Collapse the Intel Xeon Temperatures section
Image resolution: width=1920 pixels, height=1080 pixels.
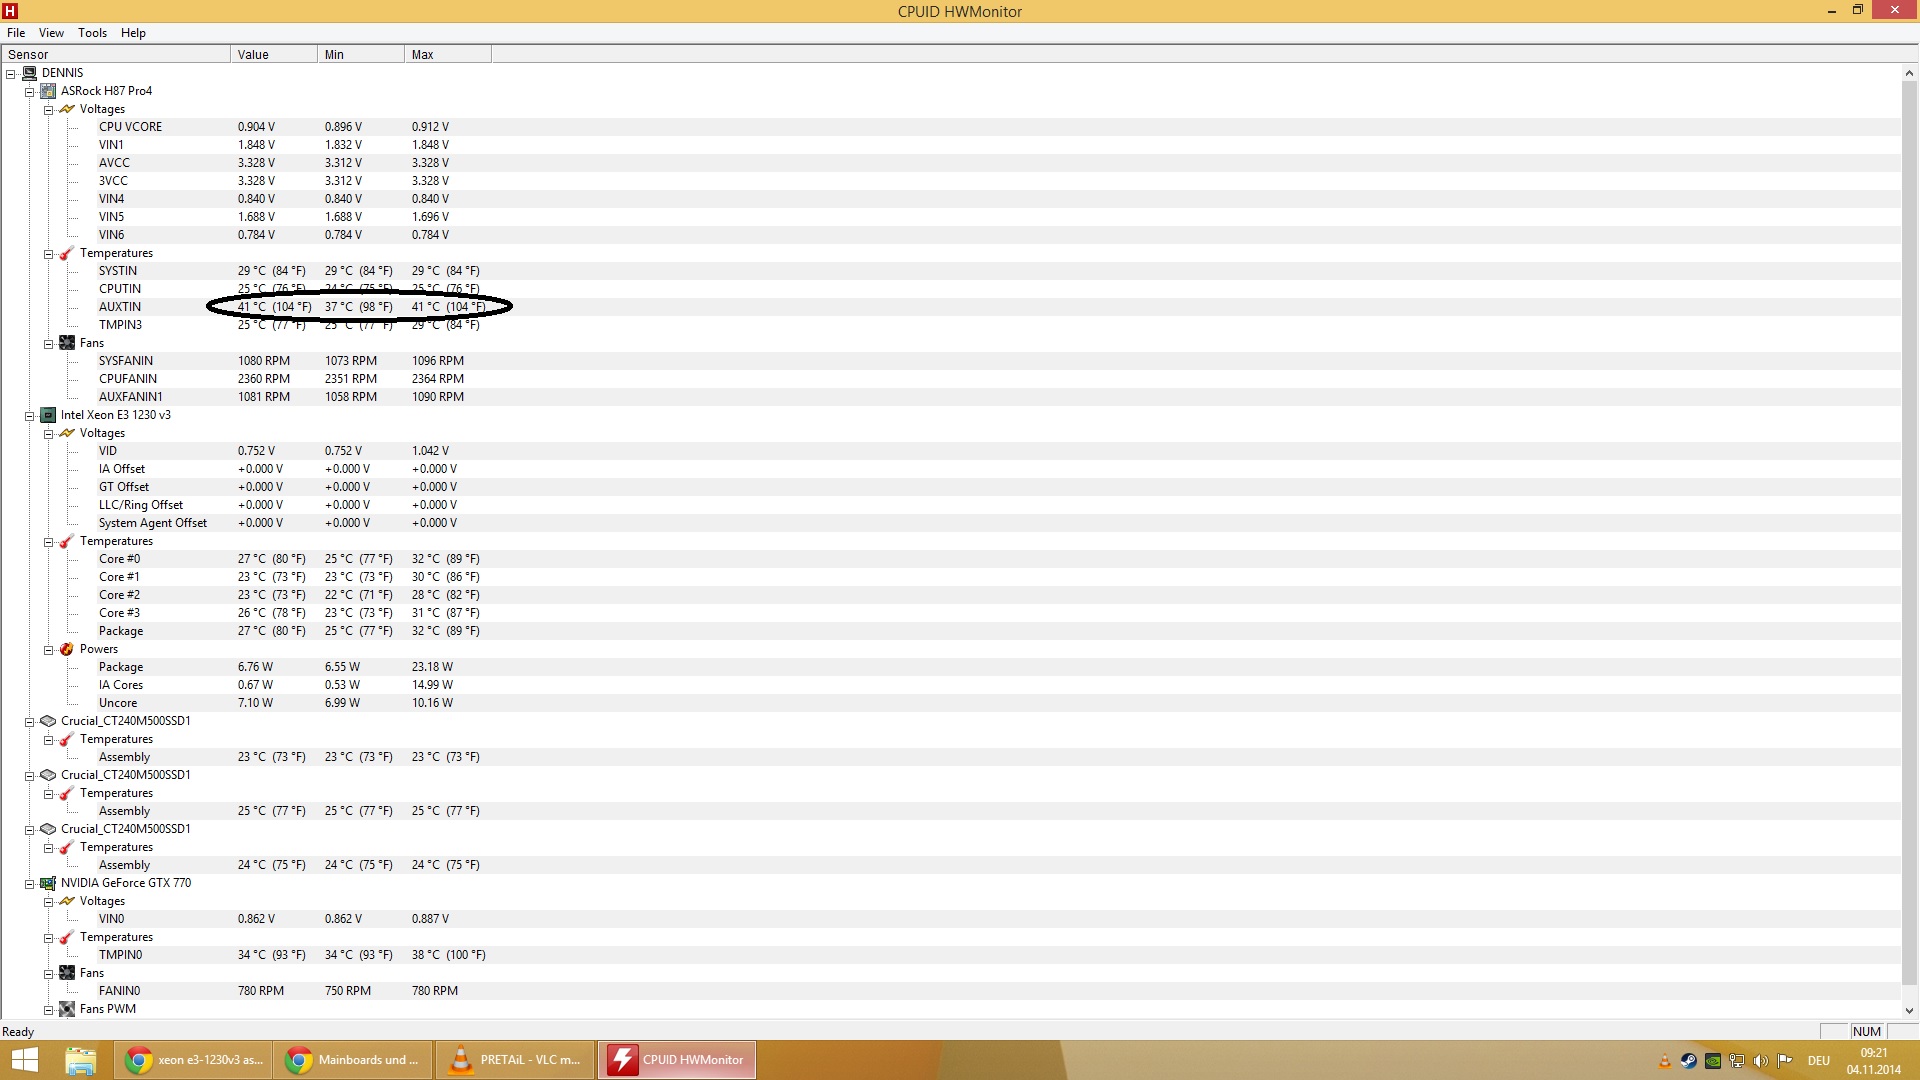(x=48, y=542)
